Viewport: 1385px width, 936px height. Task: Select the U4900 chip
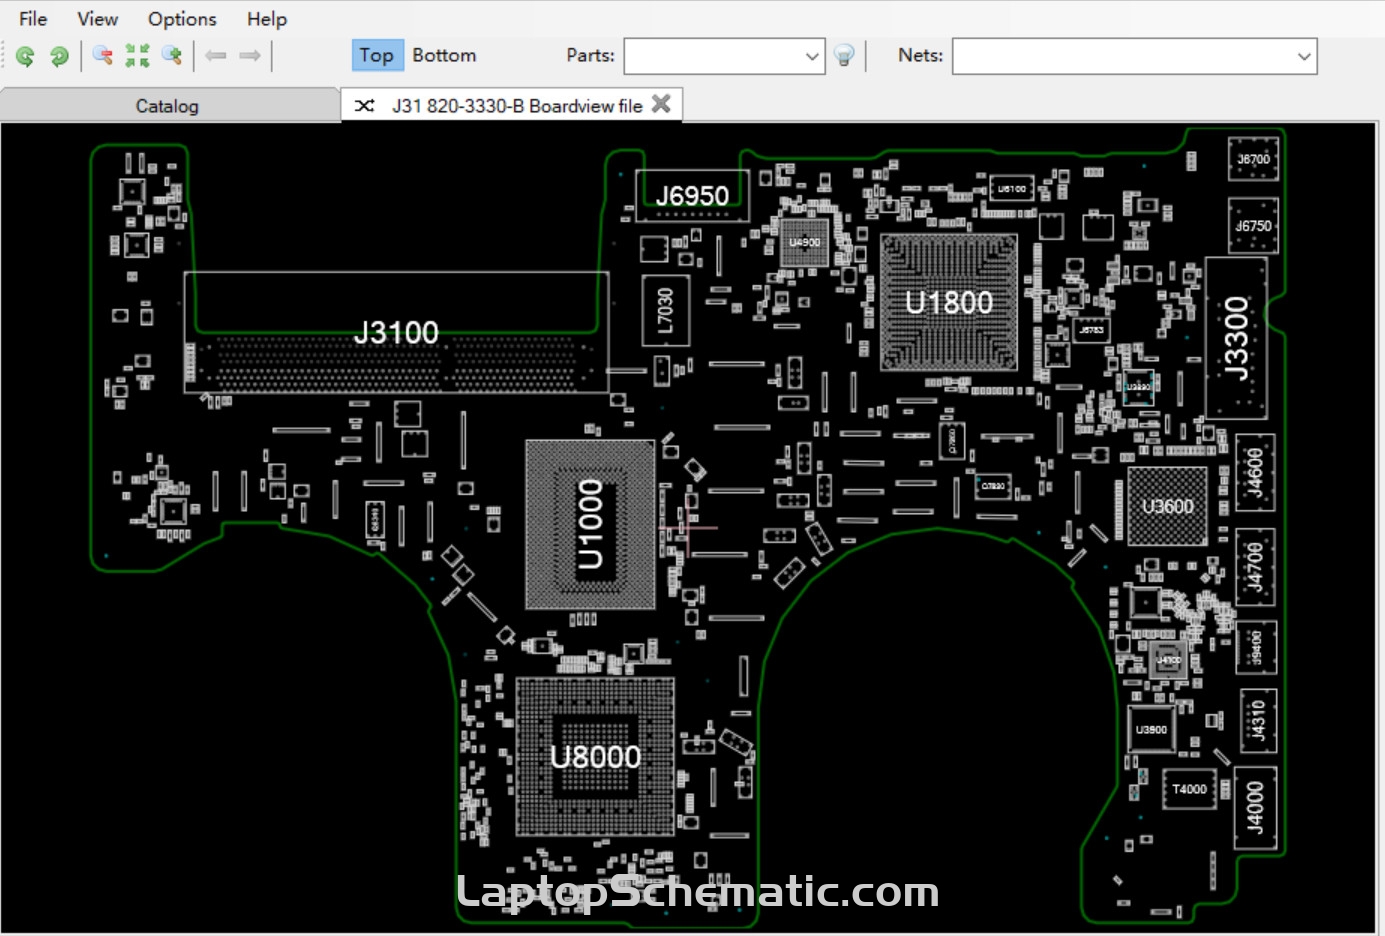tap(805, 243)
